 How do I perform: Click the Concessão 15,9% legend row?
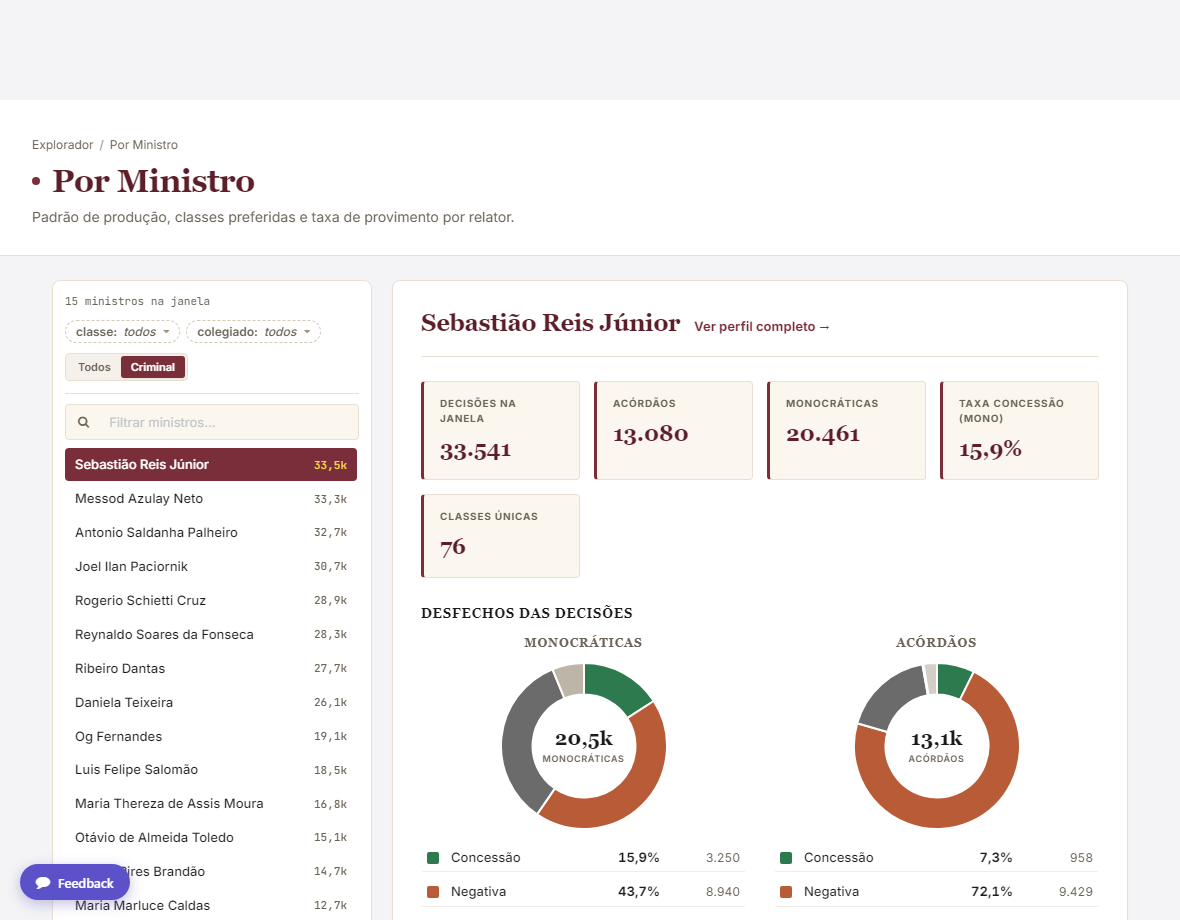583,858
